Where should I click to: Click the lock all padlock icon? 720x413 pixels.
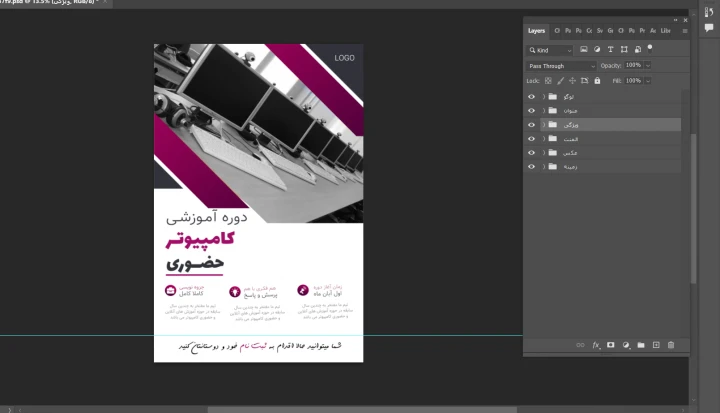[598, 80]
